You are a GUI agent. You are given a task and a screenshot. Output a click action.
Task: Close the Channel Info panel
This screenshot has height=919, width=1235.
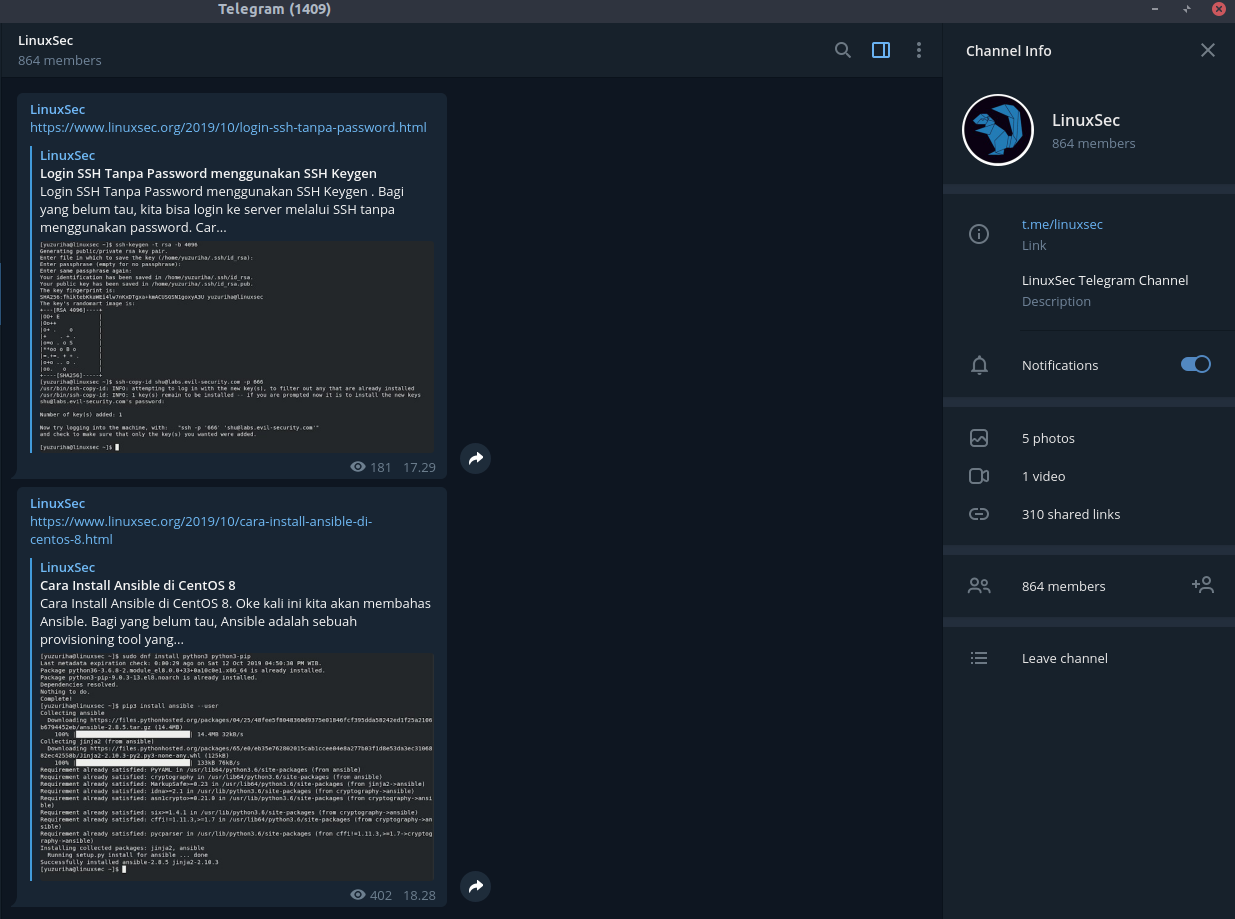coord(1208,50)
